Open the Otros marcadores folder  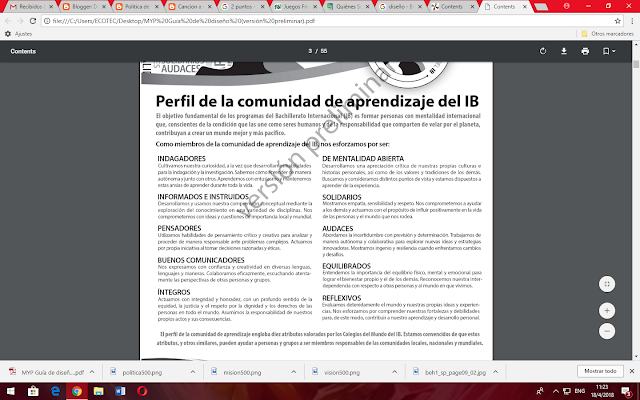click(607, 34)
